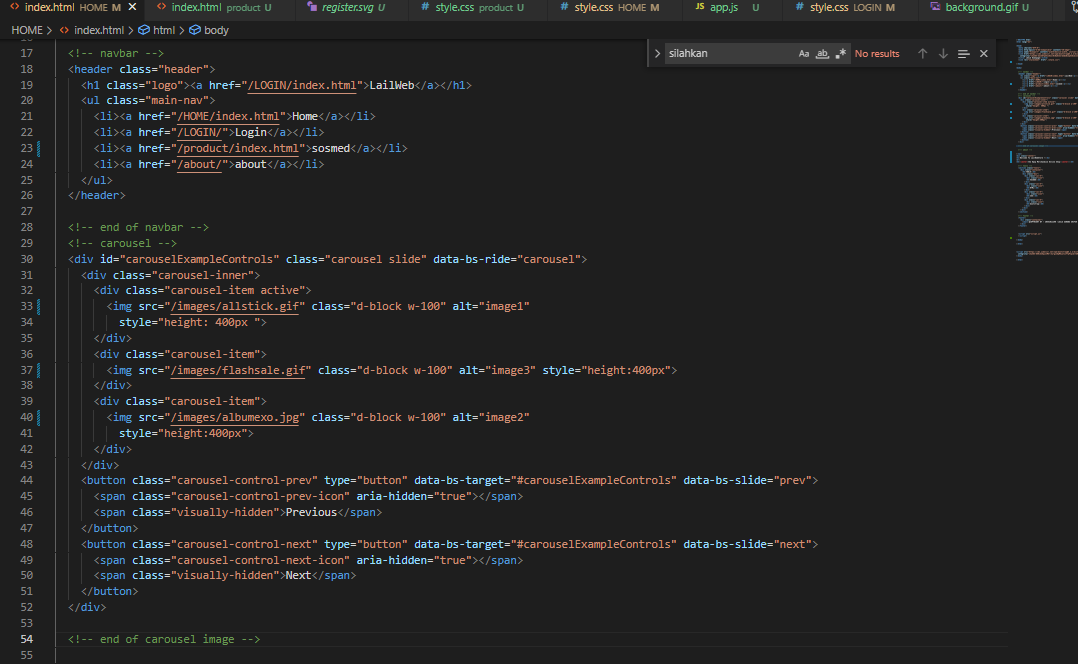Image resolution: width=1078 pixels, height=664 pixels.
Task: Click HTML file icon on index.html product tab
Action: point(162,7)
